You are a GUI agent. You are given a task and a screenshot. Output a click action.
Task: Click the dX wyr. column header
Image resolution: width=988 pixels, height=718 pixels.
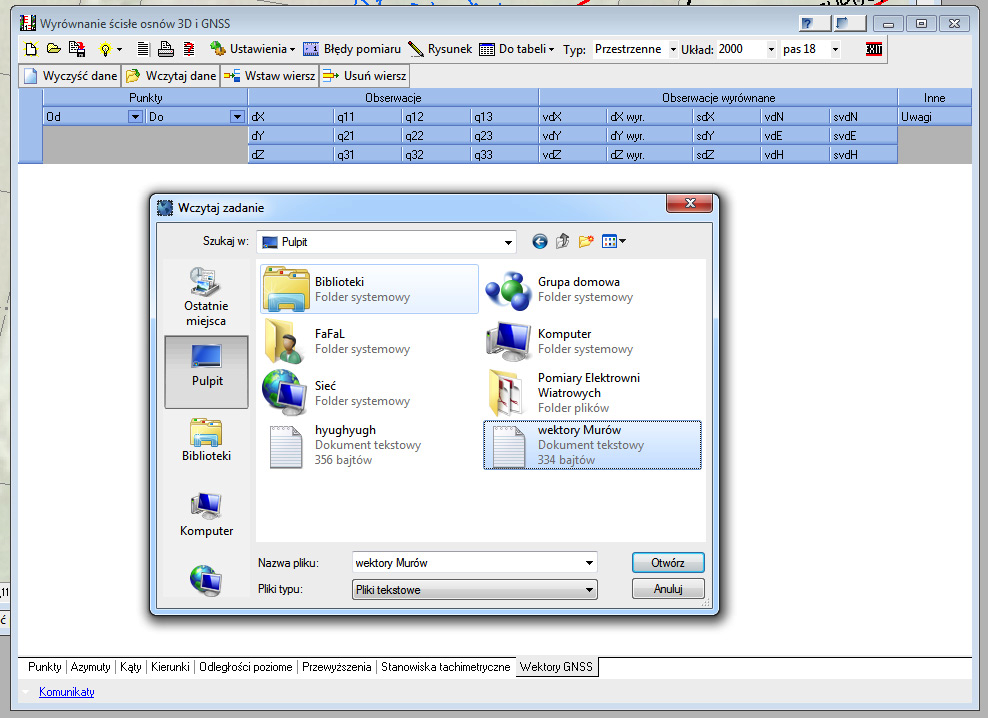pyautogui.click(x=650, y=117)
